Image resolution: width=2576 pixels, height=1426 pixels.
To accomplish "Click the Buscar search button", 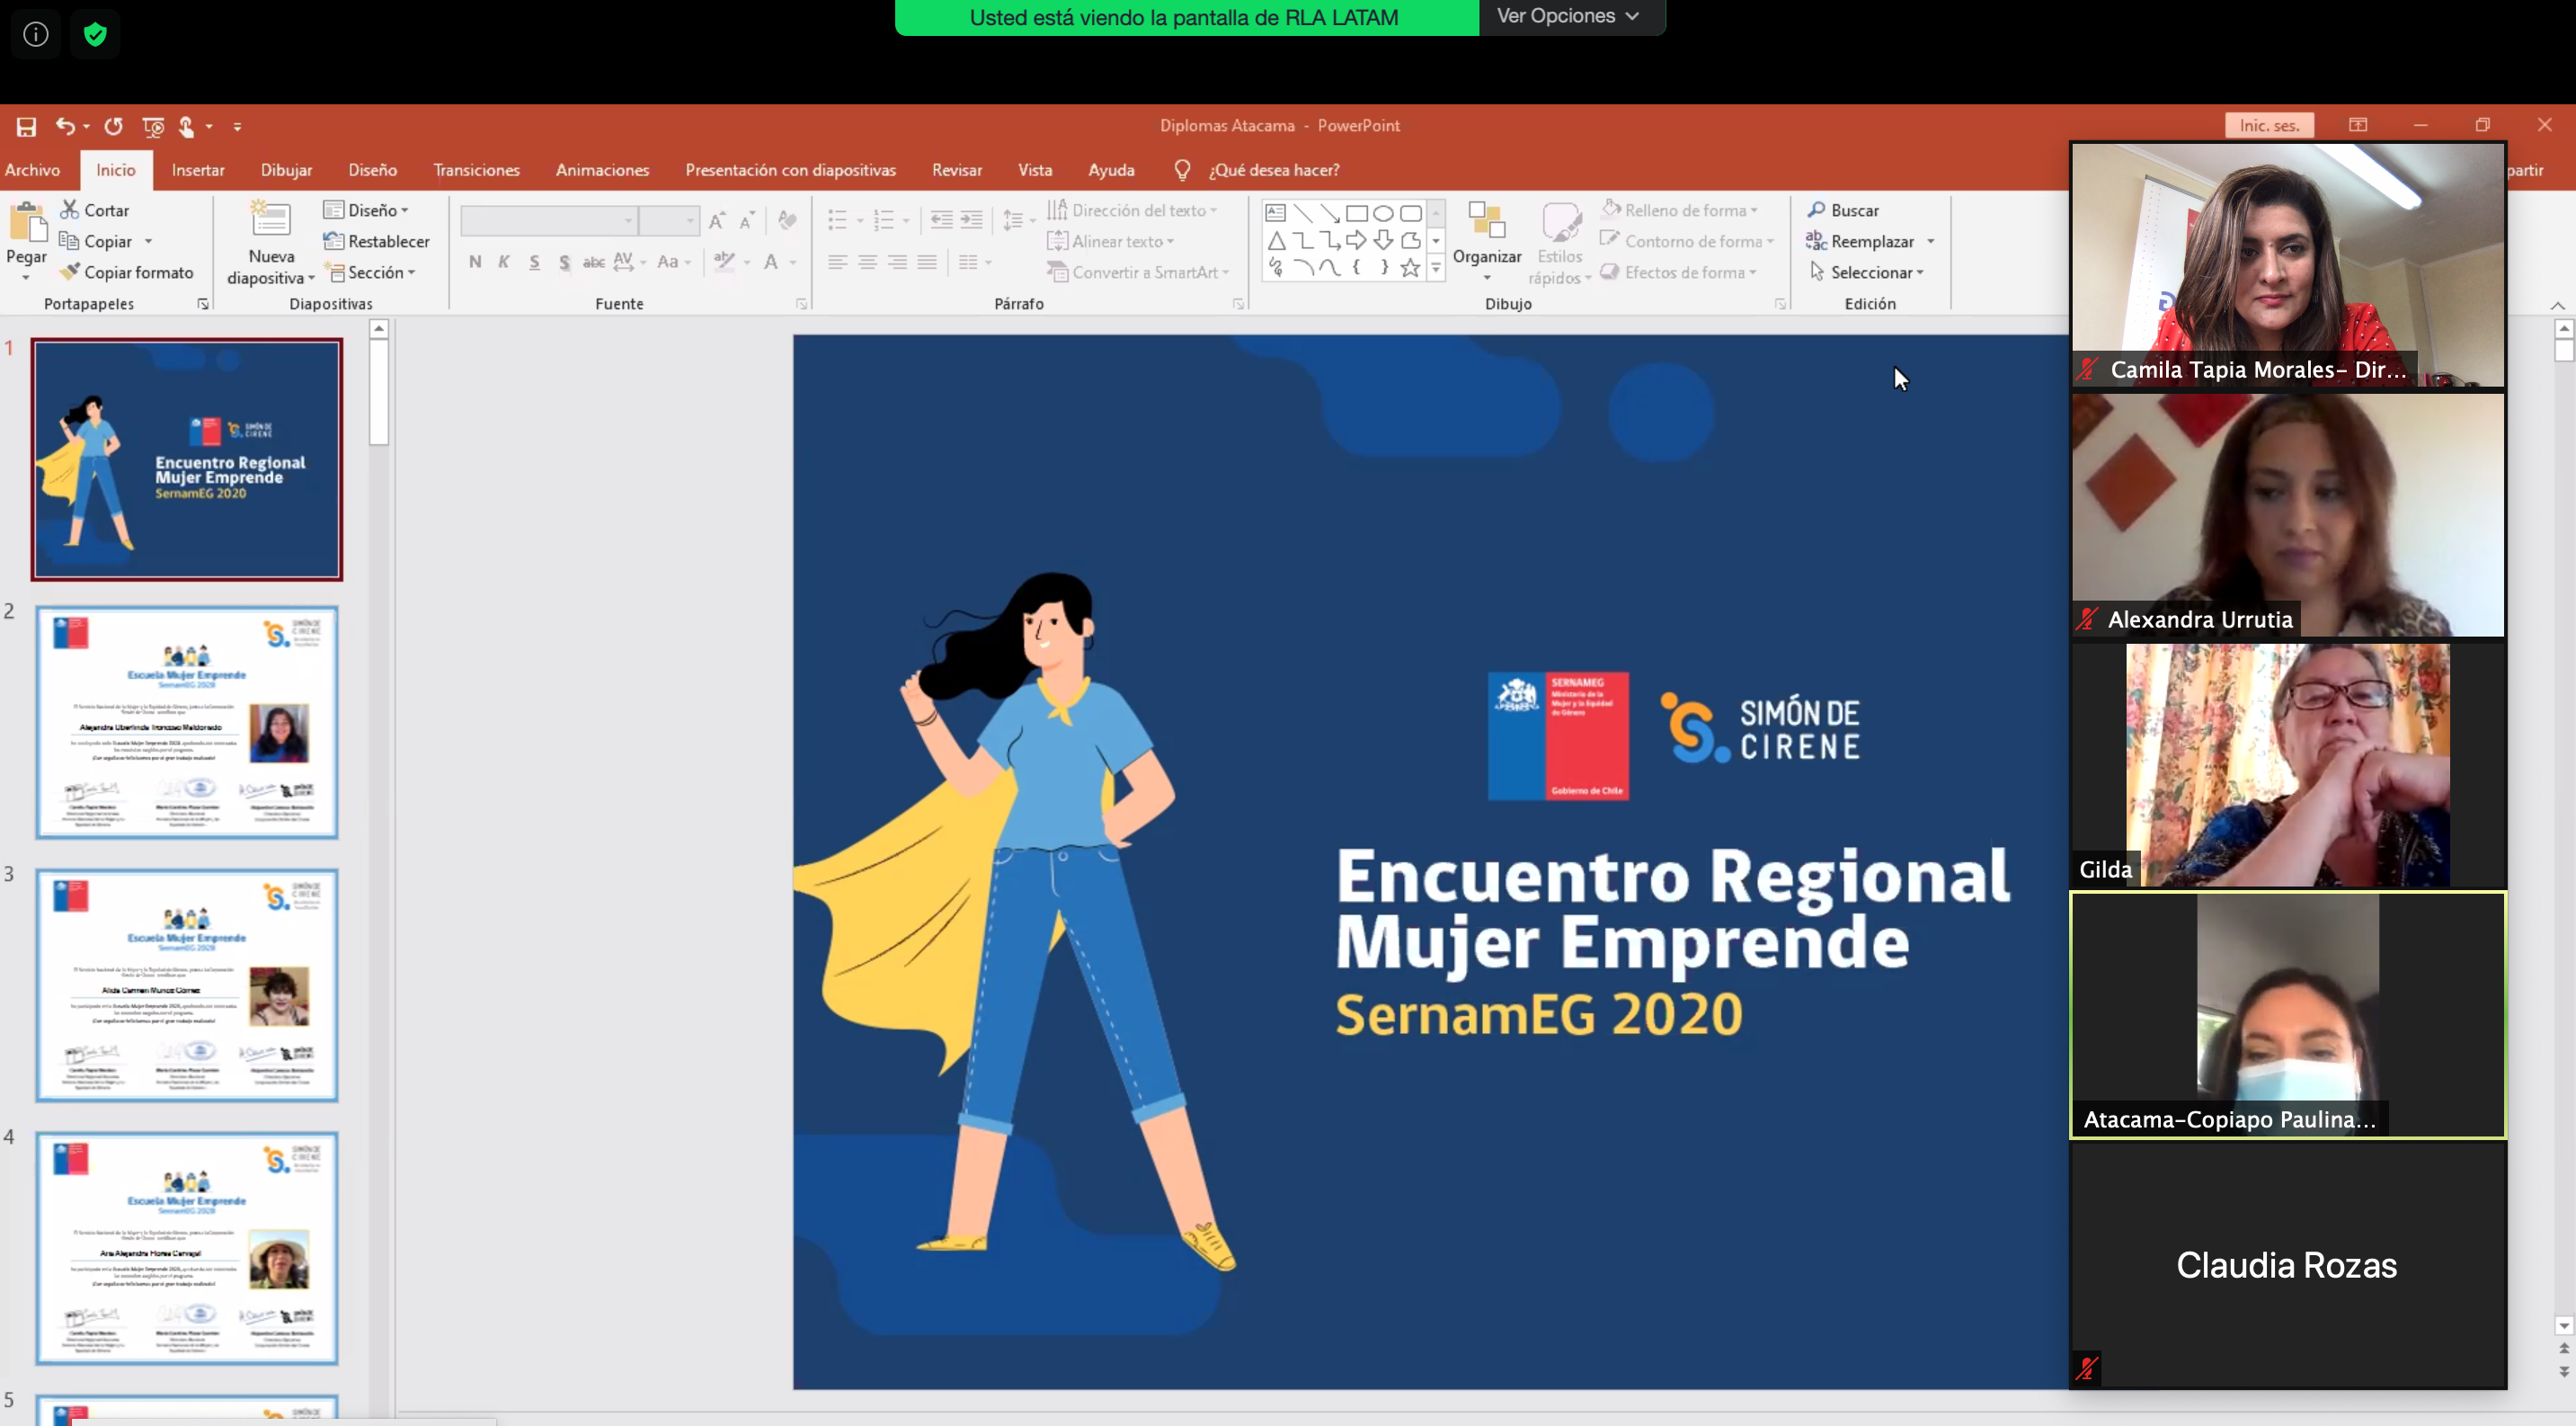I will [x=1843, y=210].
